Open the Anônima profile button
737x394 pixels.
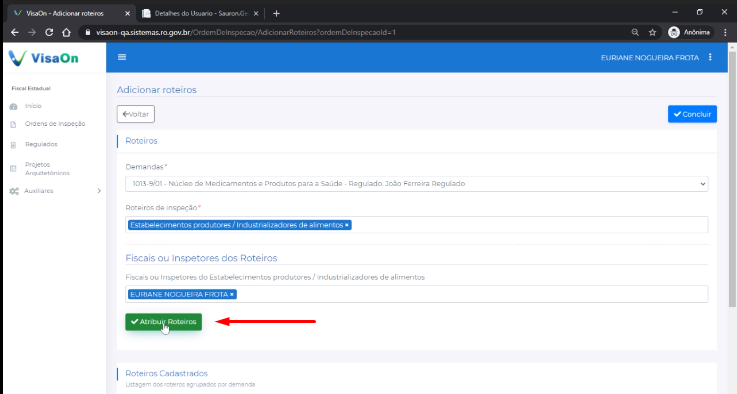pyautogui.click(x=690, y=32)
